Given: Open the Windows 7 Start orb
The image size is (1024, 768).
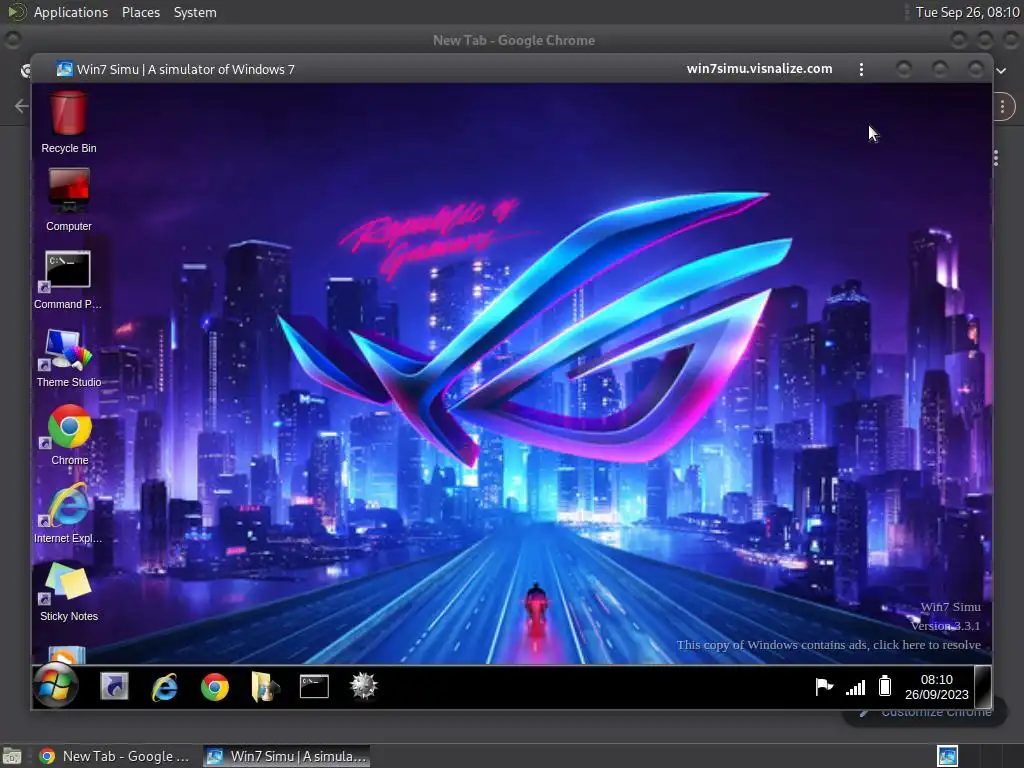Looking at the screenshot, I should click(x=56, y=686).
